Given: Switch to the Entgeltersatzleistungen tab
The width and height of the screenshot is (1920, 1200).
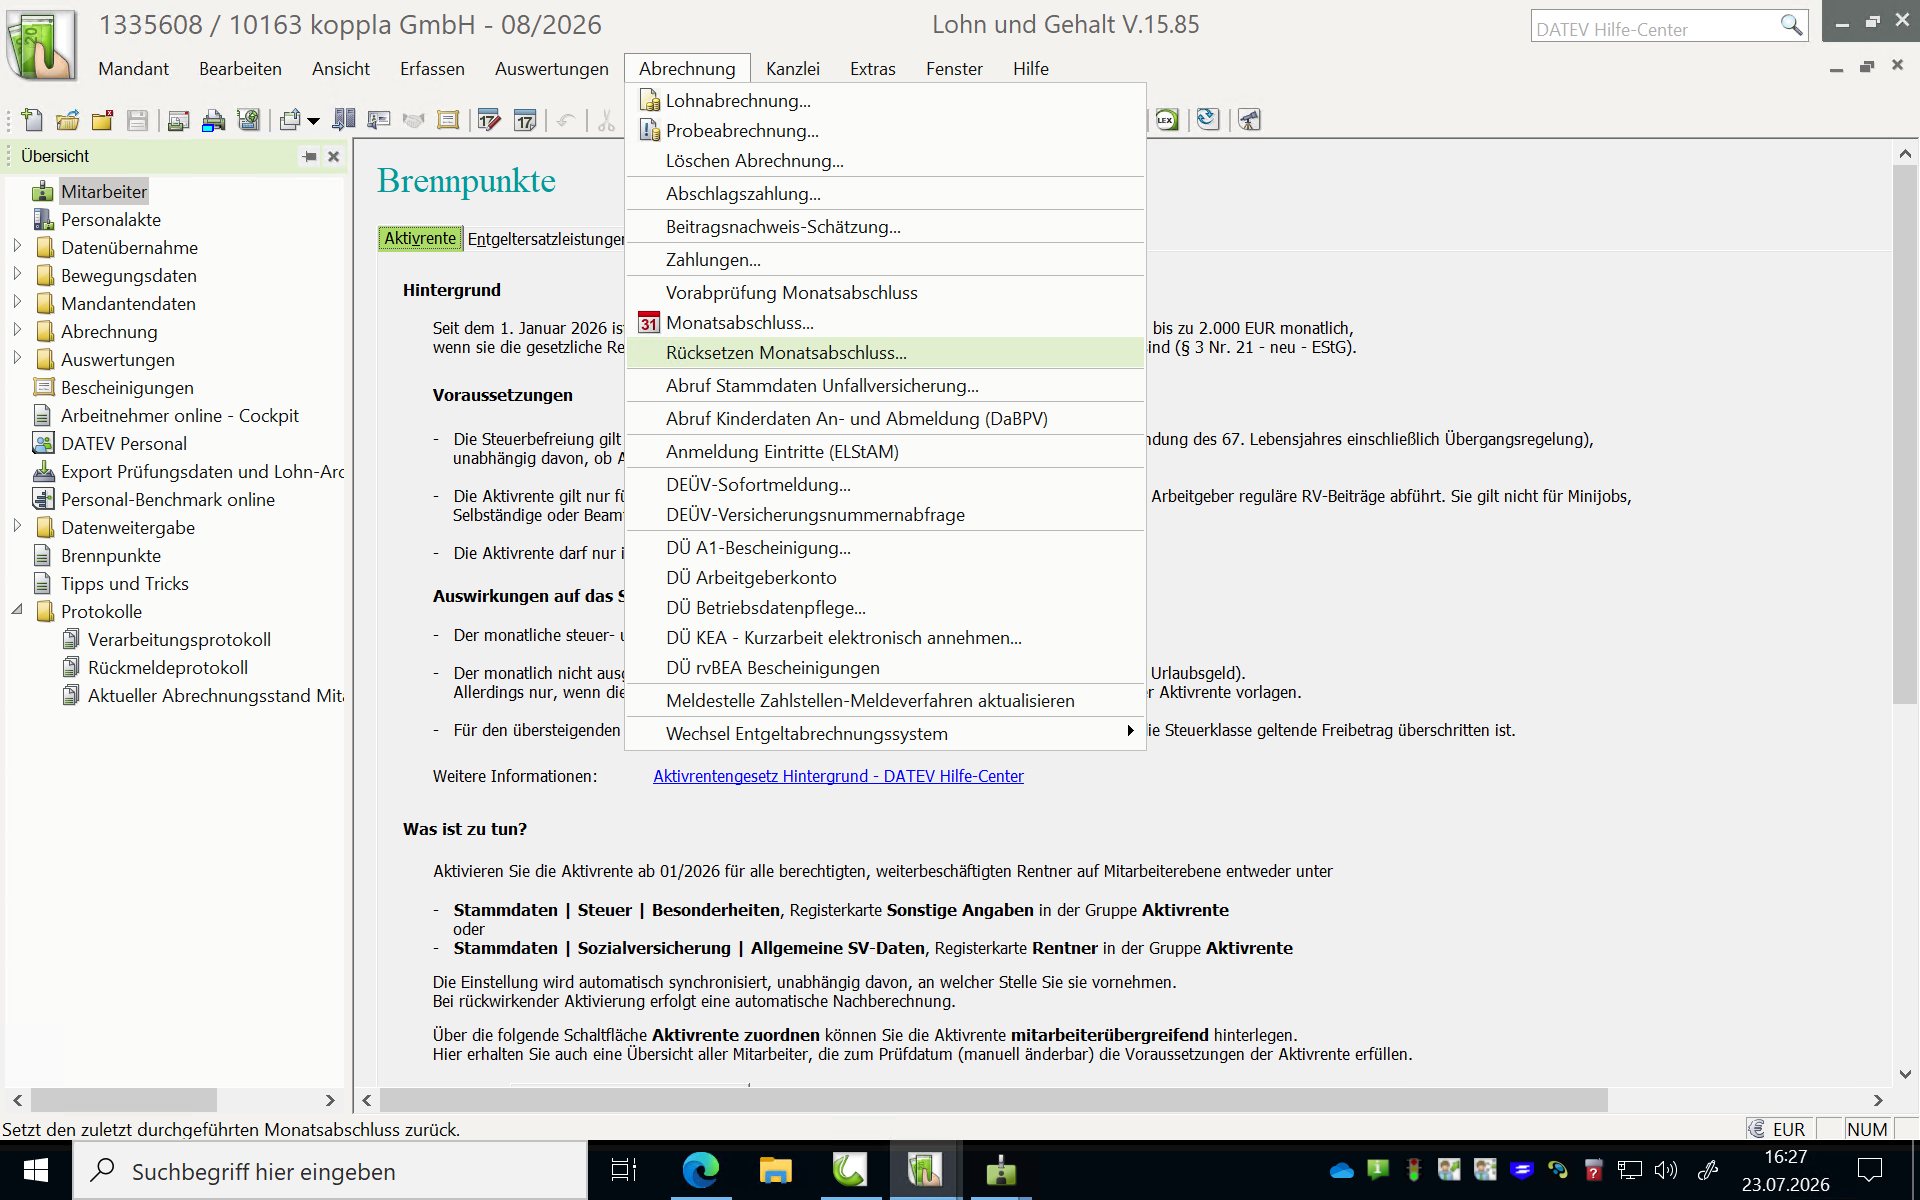Looking at the screenshot, I should (x=545, y=239).
